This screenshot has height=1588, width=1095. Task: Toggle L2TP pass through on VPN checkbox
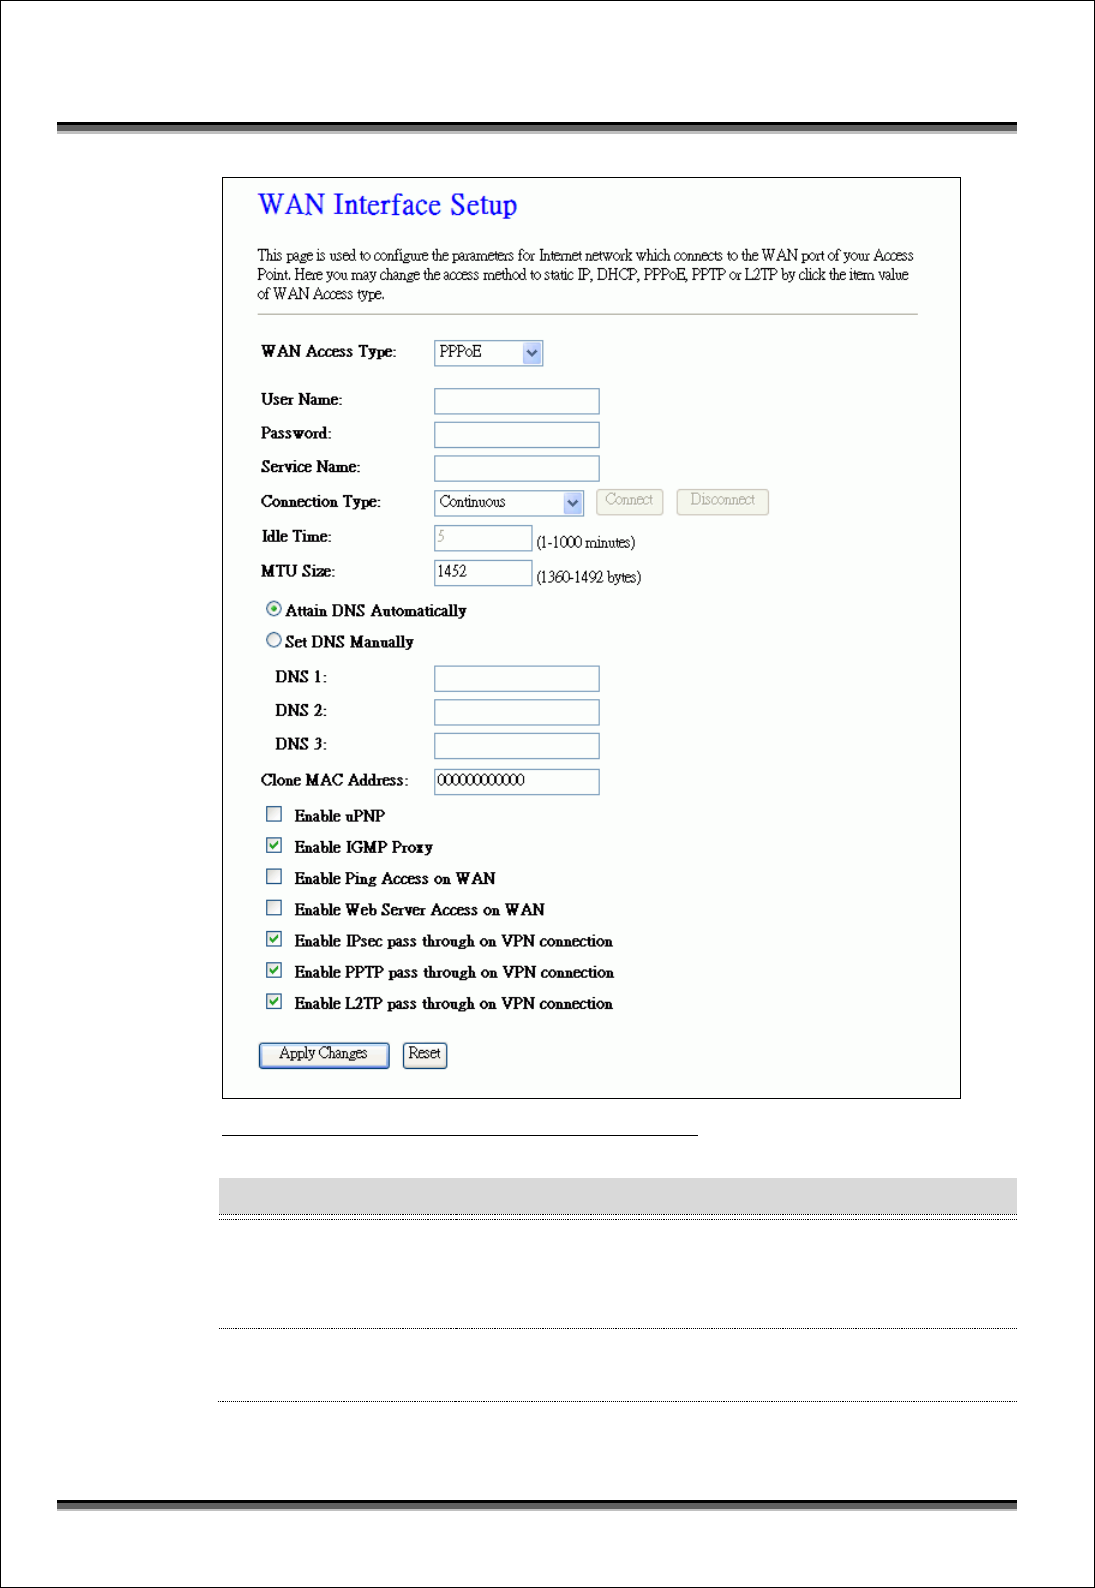click(274, 1001)
